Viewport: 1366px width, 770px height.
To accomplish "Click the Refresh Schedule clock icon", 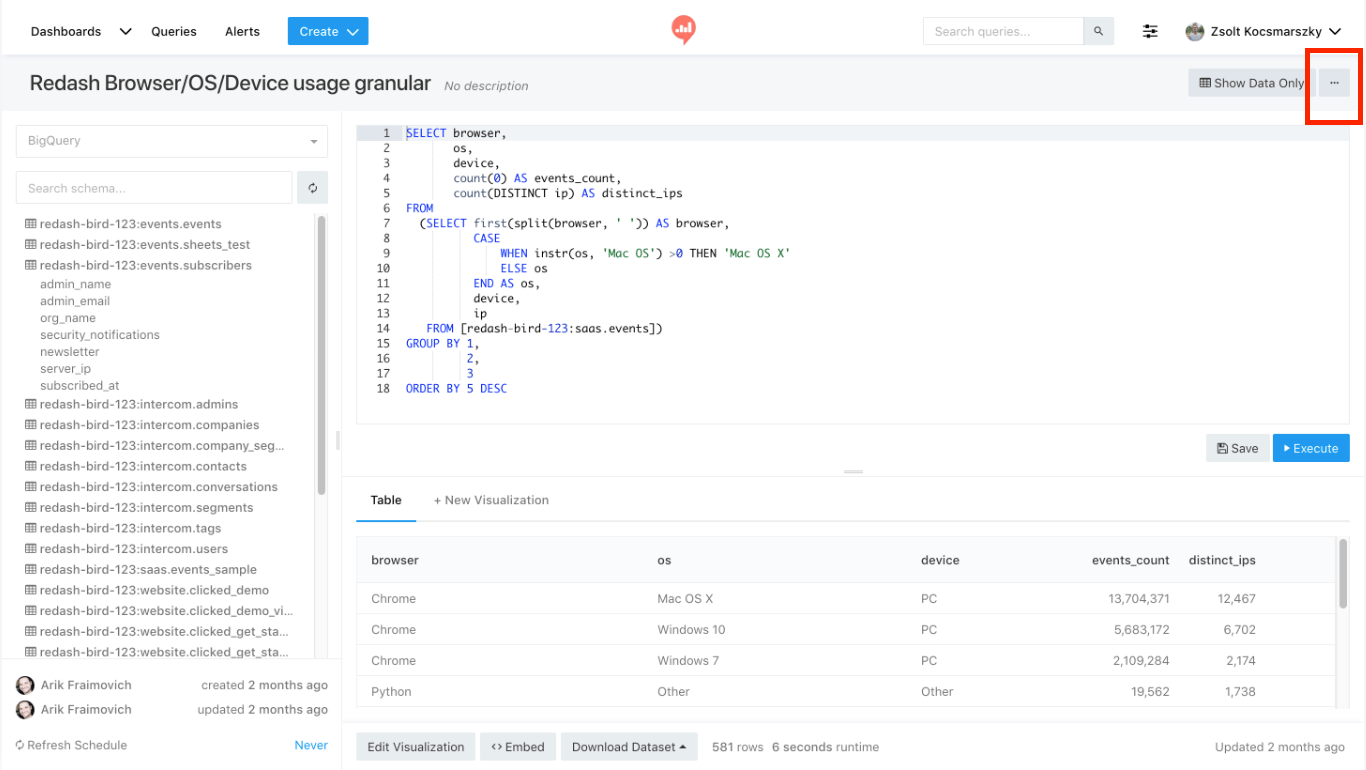I will (20, 745).
